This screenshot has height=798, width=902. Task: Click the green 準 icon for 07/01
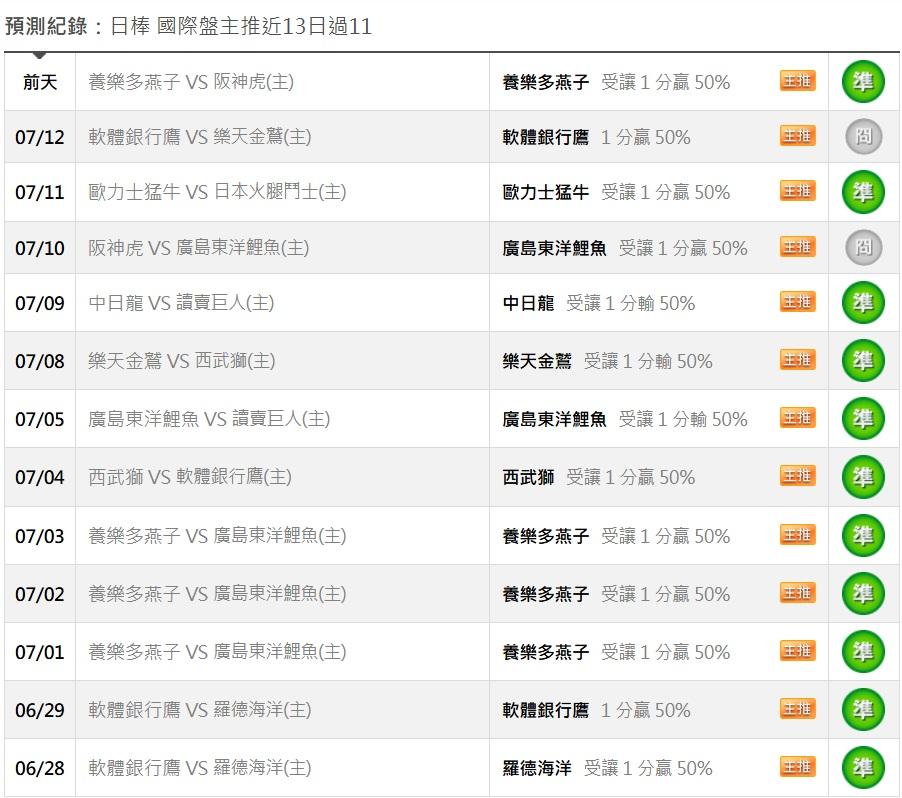[863, 652]
